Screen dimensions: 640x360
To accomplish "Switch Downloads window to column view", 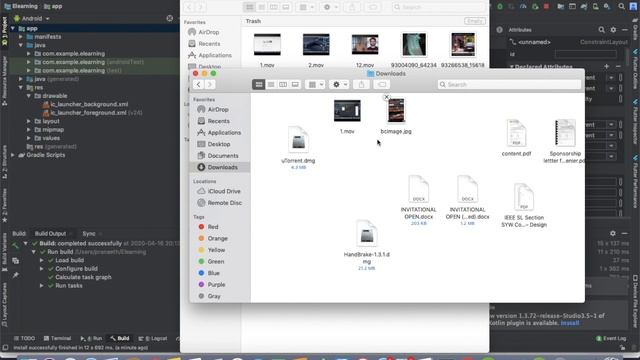I will pos(282,84).
